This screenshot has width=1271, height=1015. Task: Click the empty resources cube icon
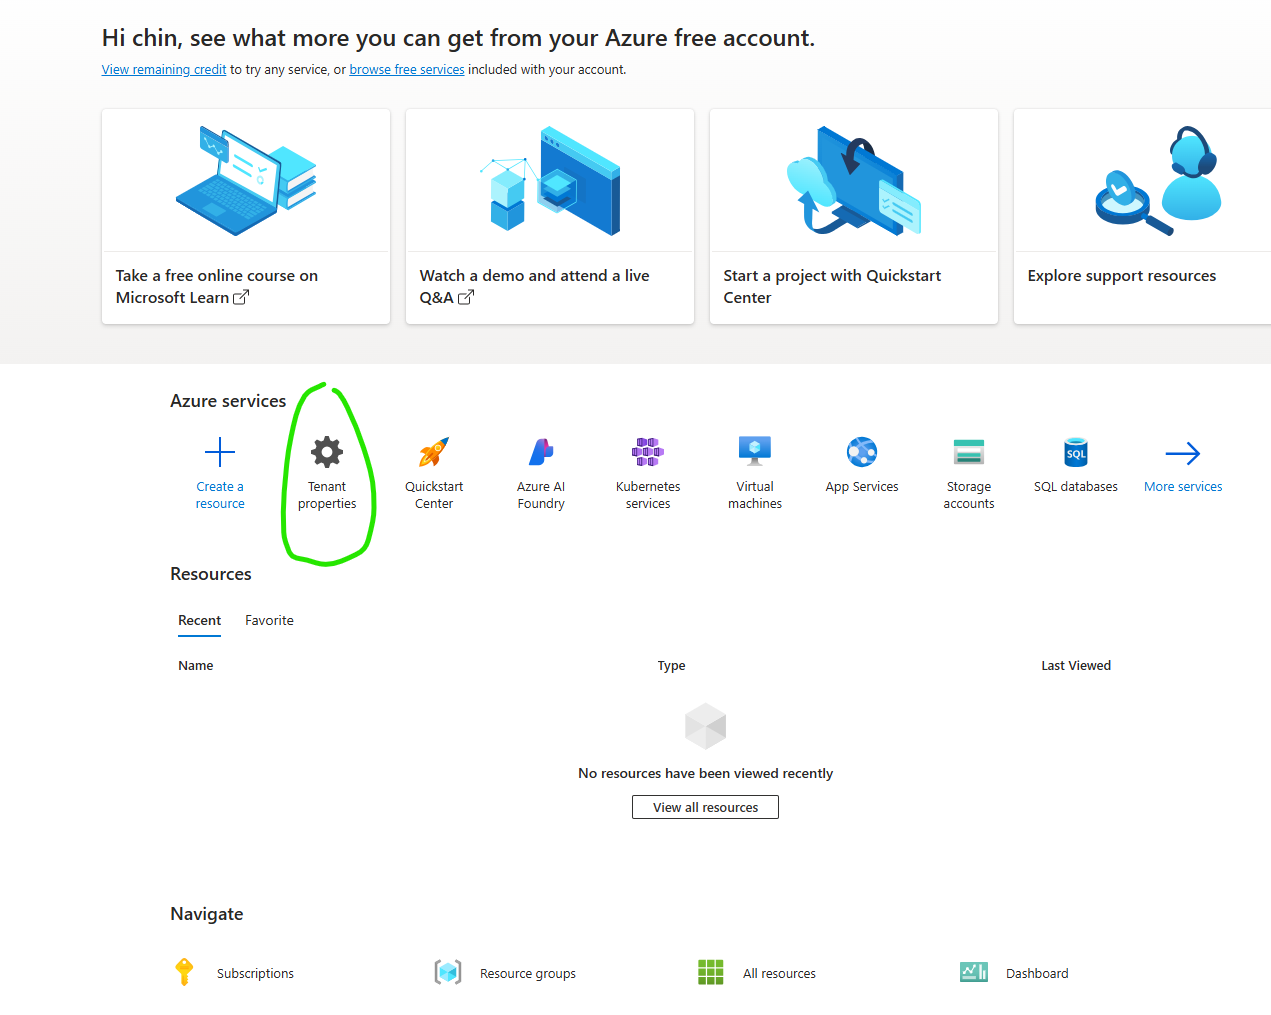click(x=705, y=726)
